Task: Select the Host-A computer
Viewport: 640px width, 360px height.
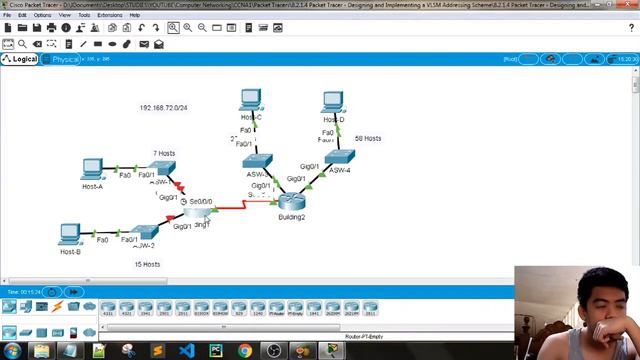Action: [93, 169]
